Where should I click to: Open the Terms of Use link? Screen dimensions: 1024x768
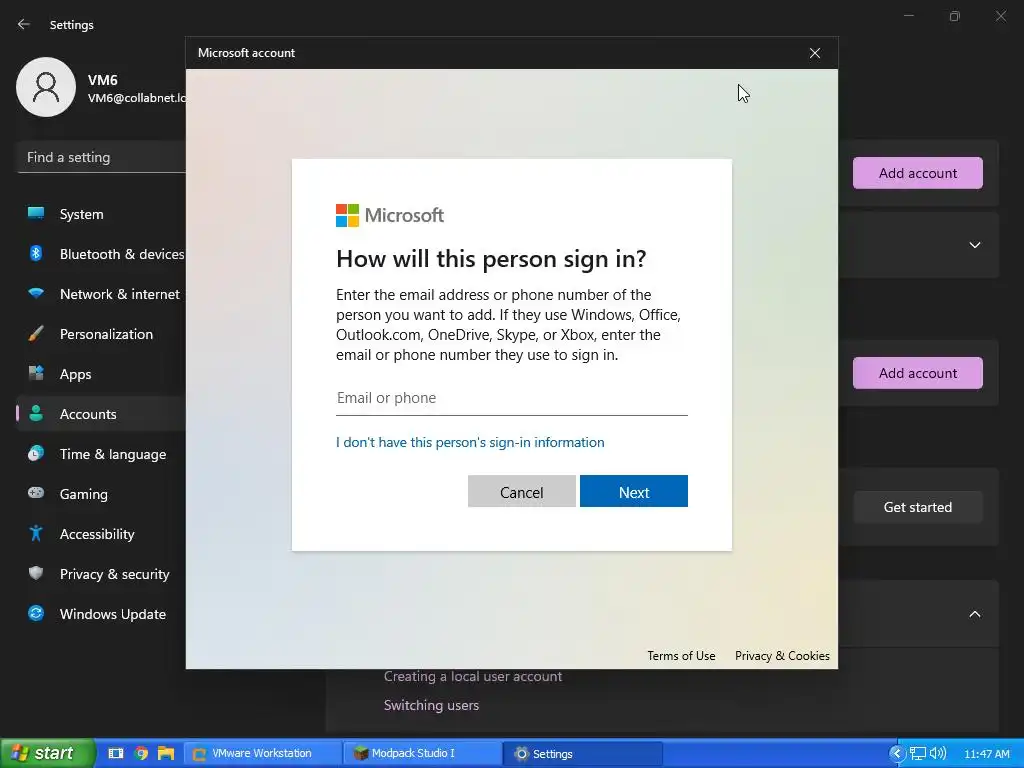681,656
